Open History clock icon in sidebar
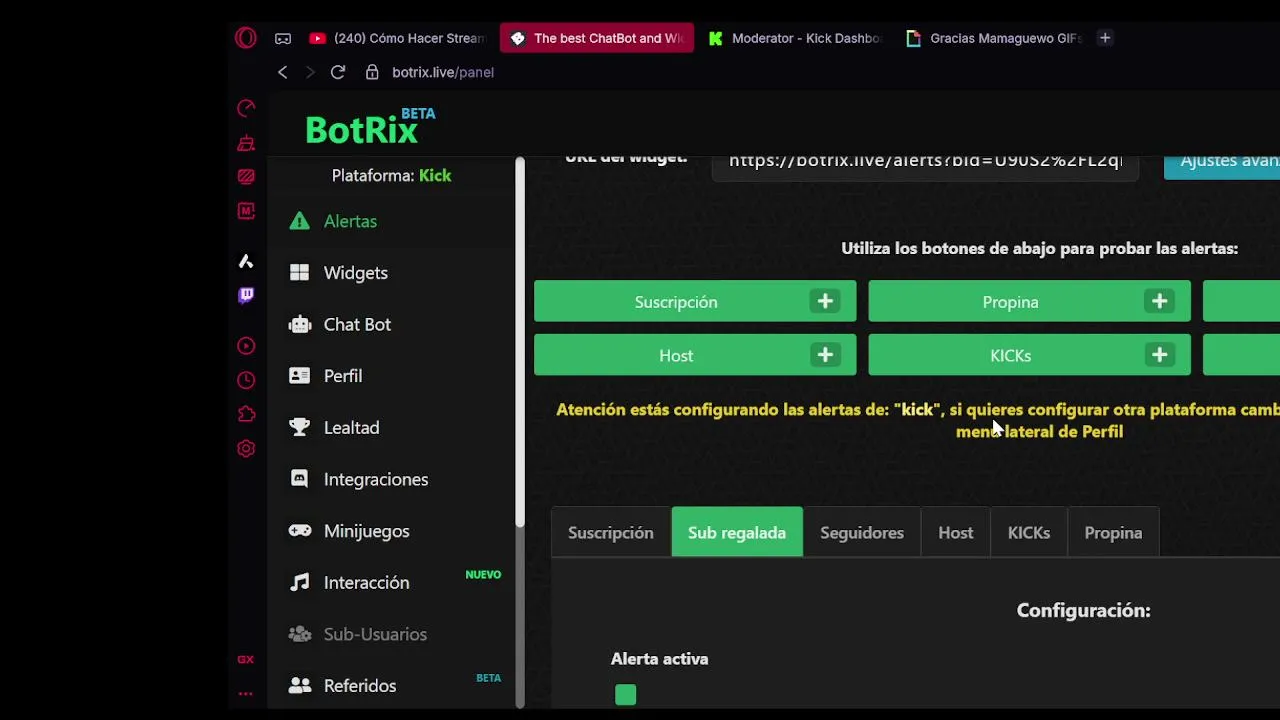 [246, 380]
